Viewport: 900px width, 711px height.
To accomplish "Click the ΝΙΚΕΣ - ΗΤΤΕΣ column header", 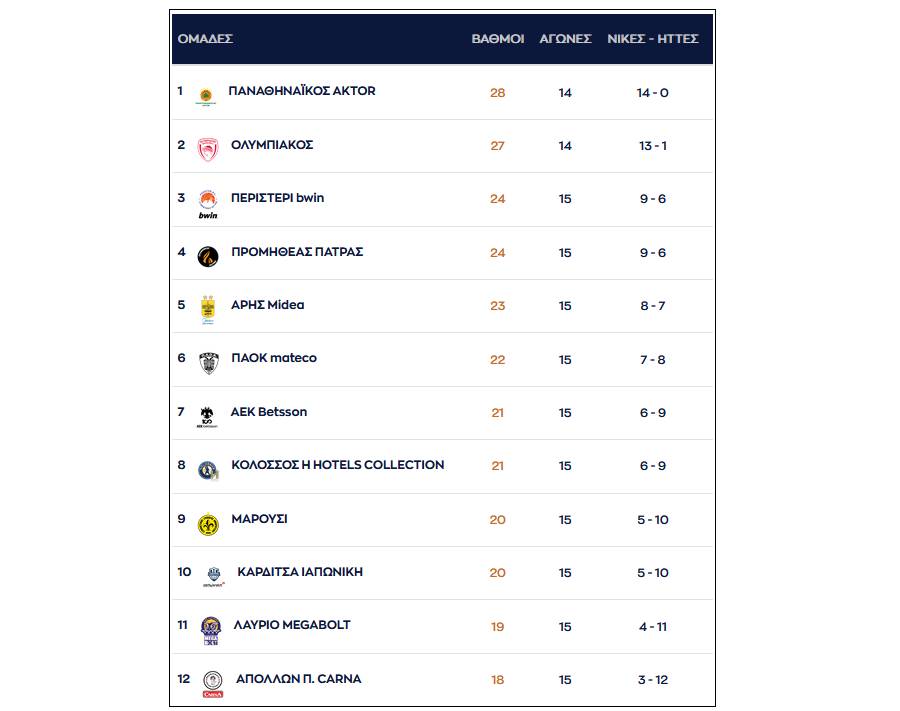I will point(653,39).
